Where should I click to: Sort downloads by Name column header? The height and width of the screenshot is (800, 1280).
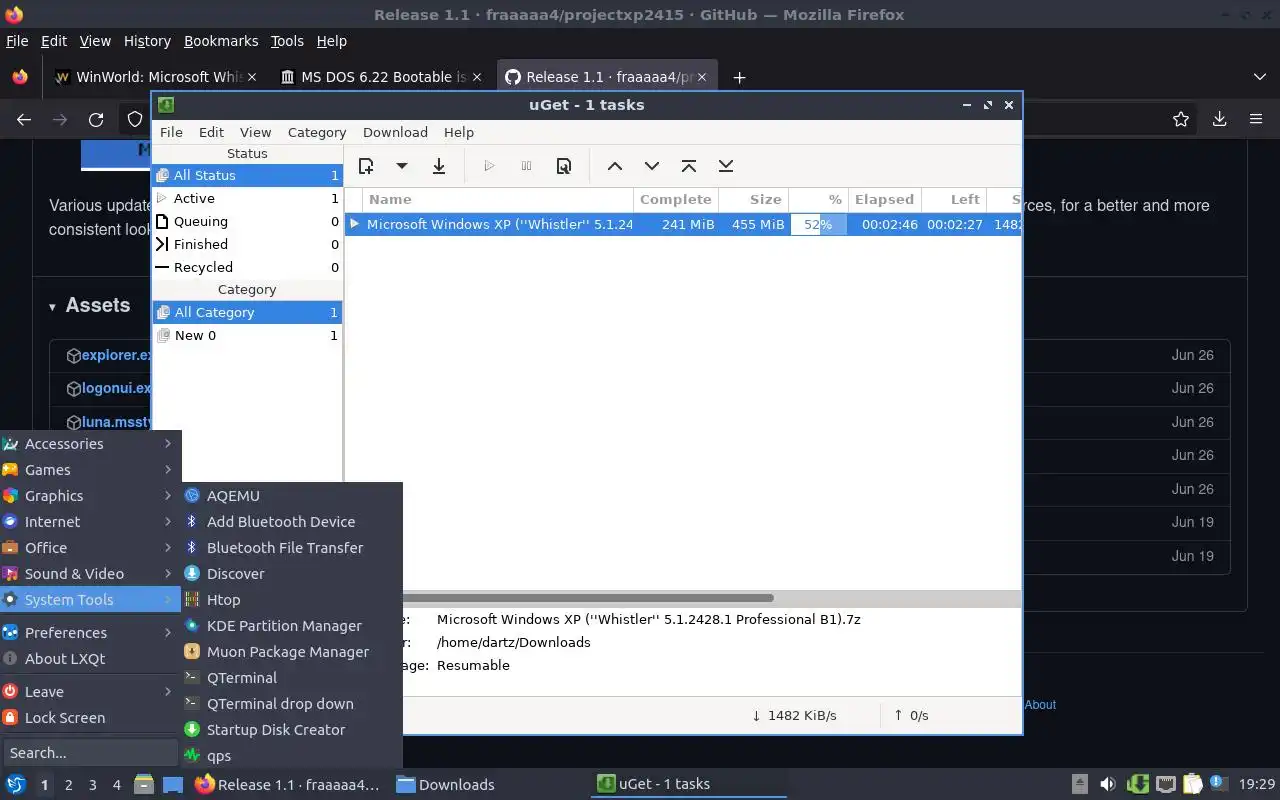click(x=498, y=199)
